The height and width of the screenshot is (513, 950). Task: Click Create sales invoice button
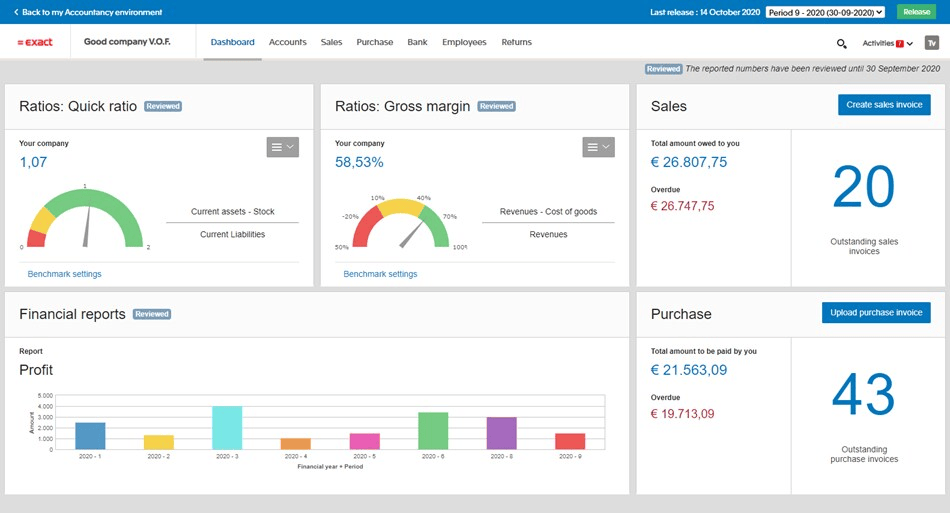point(884,105)
